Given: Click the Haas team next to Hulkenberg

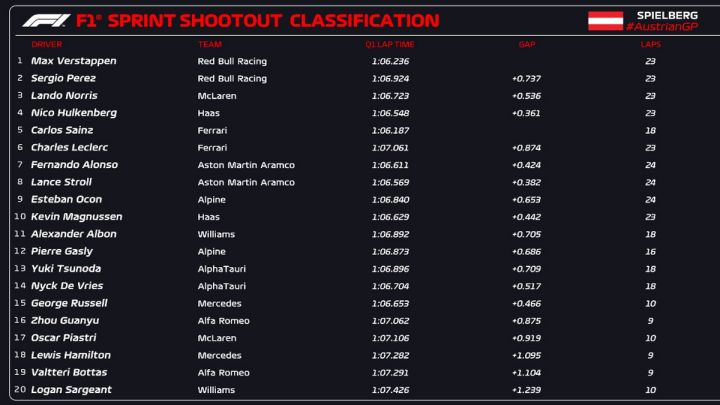Looking at the screenshot, I should pyautogui.click(x=208, y=113).
